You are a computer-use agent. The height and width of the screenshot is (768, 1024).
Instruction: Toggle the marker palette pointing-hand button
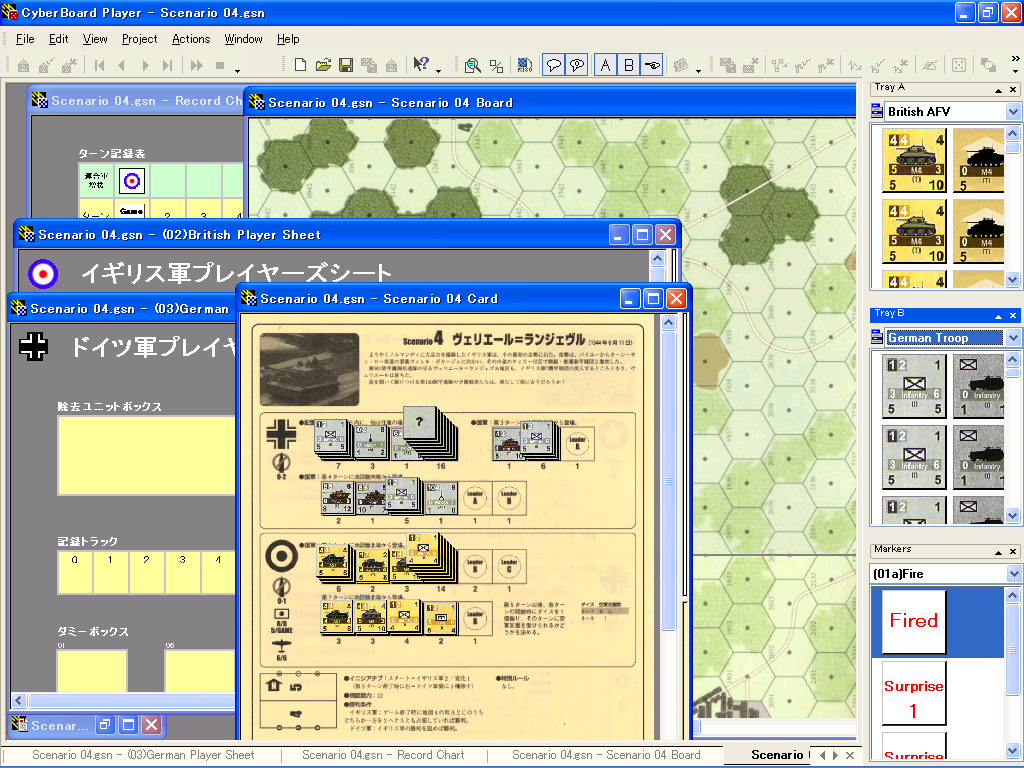tap(652, 65)
